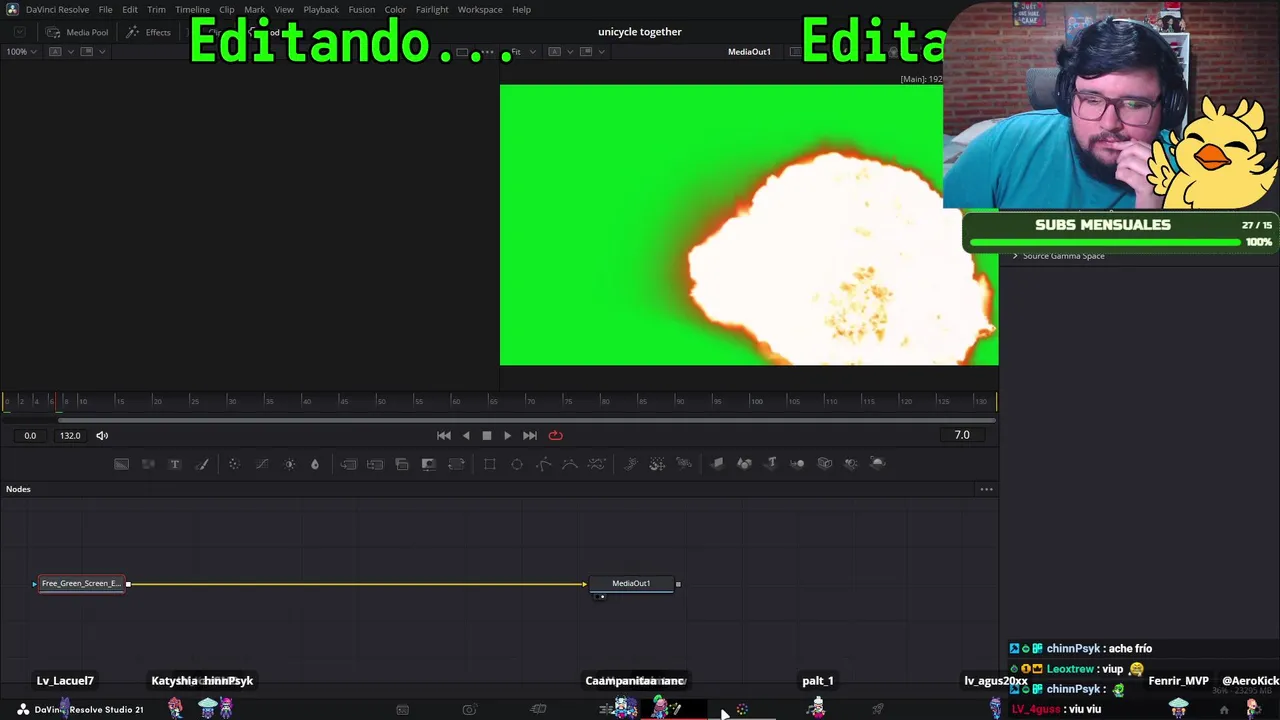Click the render end frame field 132.0
The image size is (1280, 720).
70,435
